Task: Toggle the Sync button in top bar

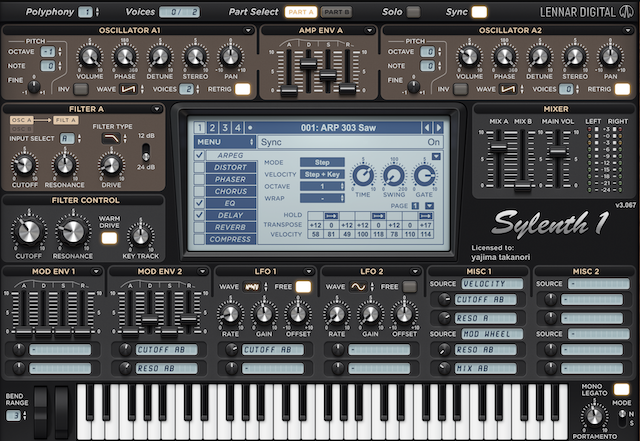Action: pos(480,12)
